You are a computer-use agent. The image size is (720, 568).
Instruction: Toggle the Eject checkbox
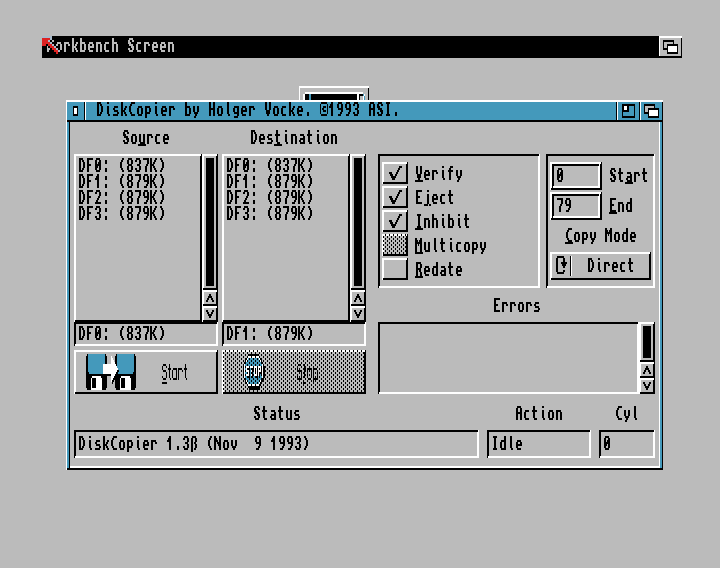click(396, 198)
